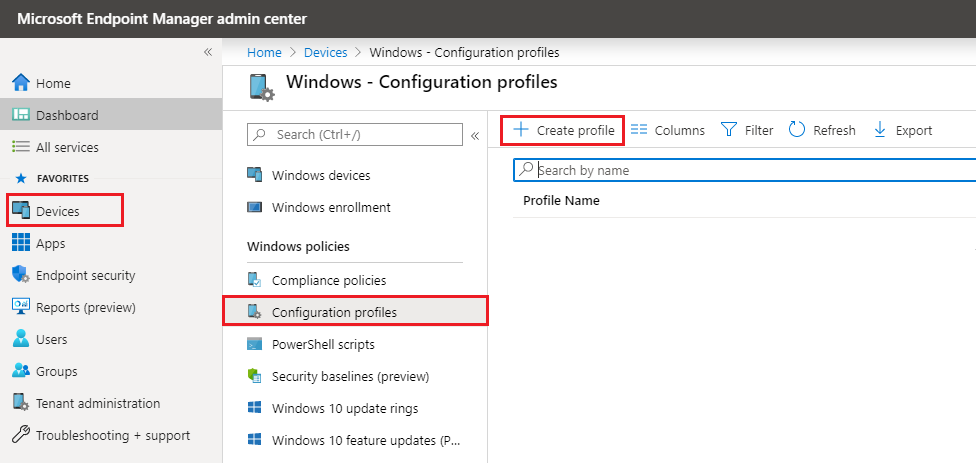
Task: Click the Export download arrow icon
Action: point(880,130)
